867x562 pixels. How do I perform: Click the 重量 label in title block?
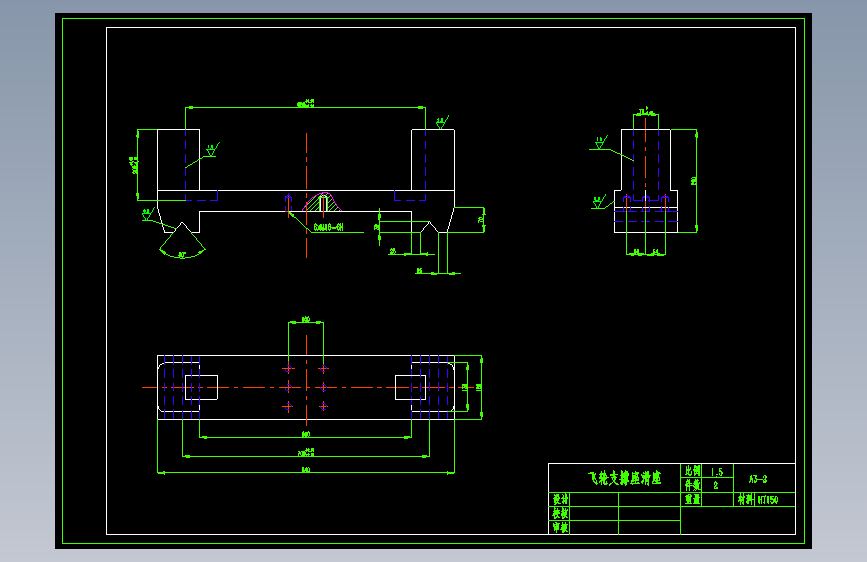click(x=692, y=499)
